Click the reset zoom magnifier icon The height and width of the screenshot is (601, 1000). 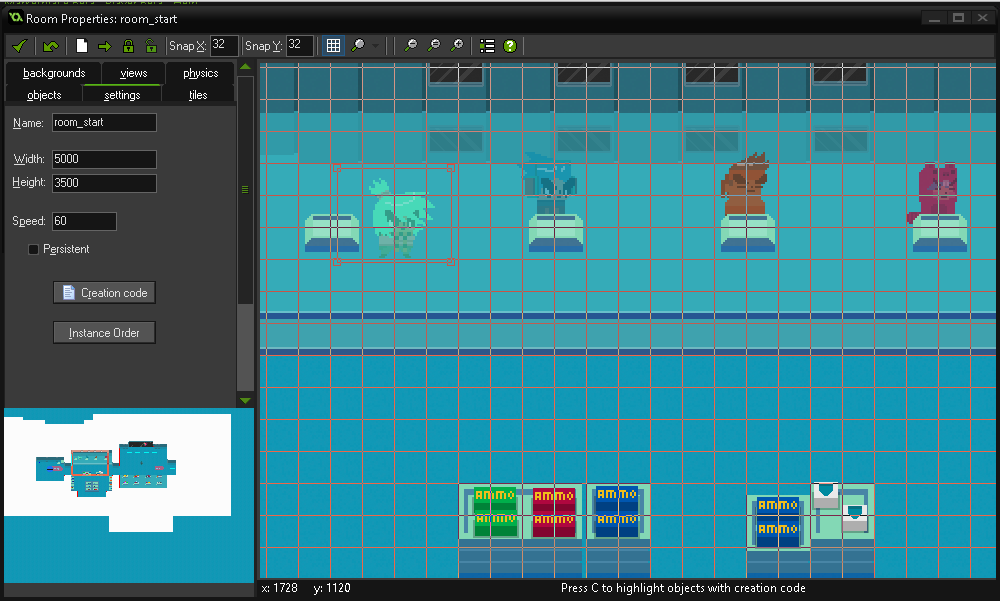[434, 45]
